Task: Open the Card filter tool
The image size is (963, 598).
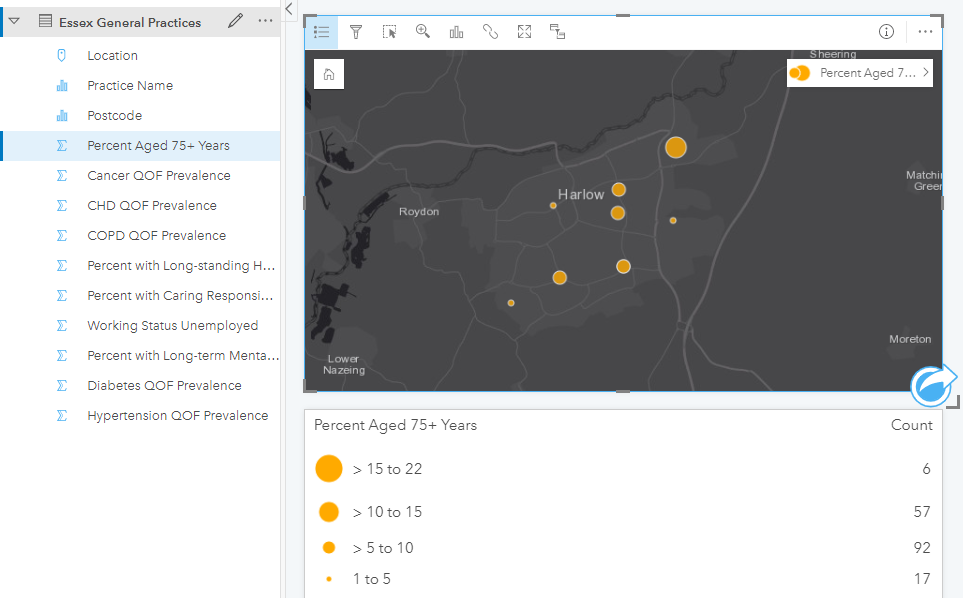Action: click(x=356, y=32)
